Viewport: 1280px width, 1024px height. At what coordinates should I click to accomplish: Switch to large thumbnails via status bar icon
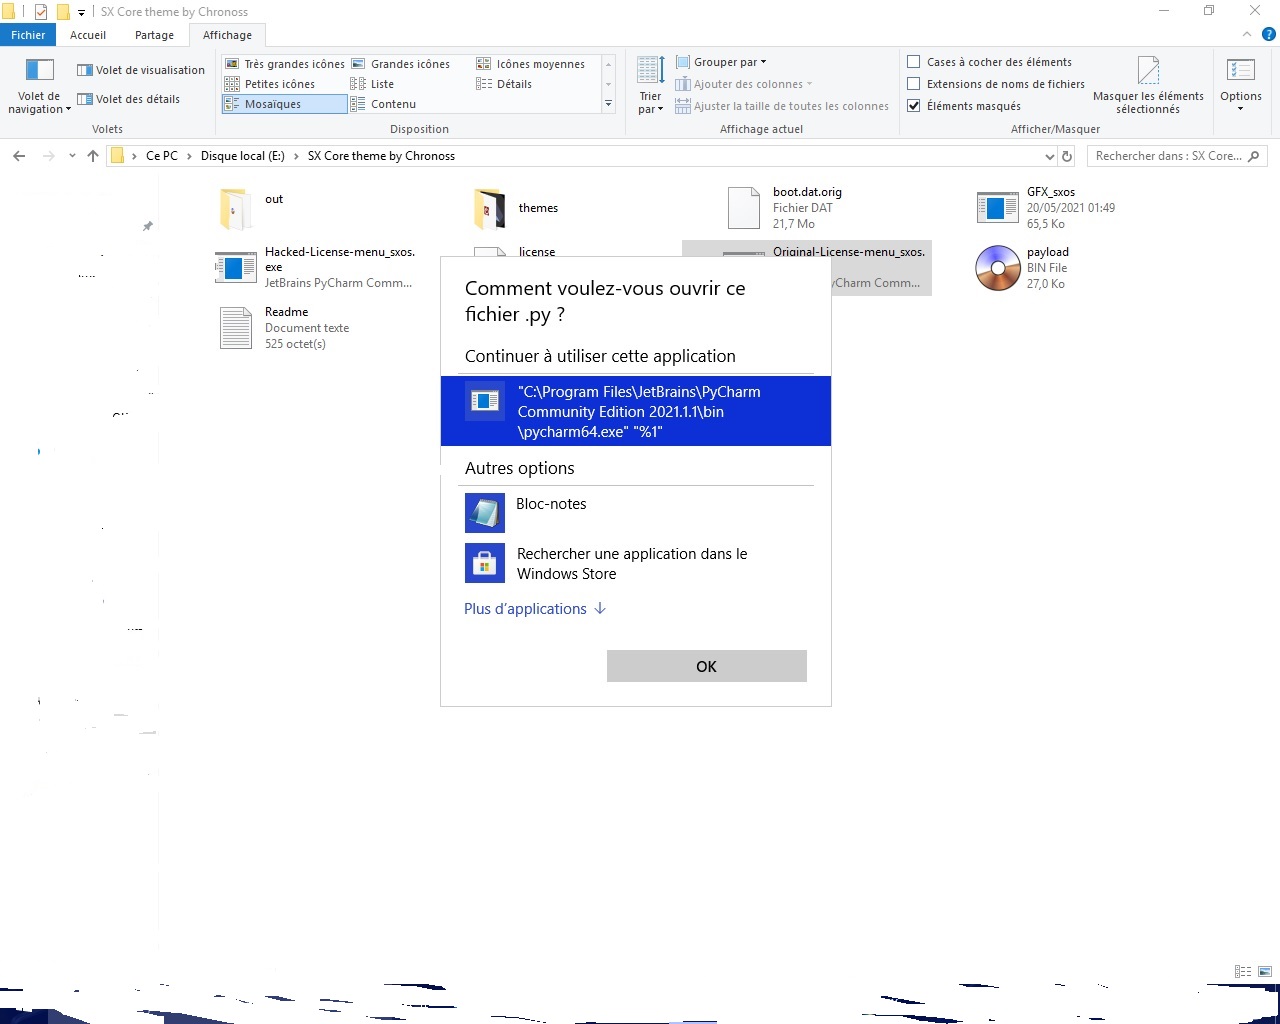point(1265,971)
